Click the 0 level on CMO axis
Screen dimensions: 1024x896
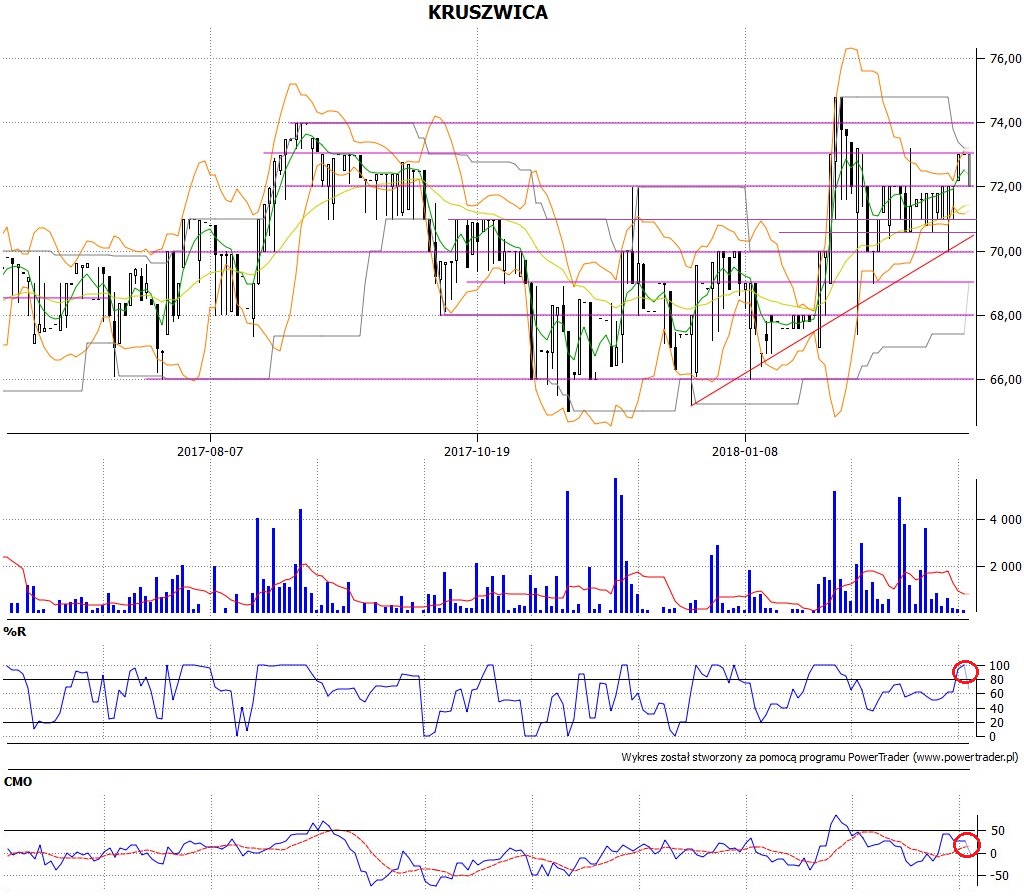coord(994,854)
